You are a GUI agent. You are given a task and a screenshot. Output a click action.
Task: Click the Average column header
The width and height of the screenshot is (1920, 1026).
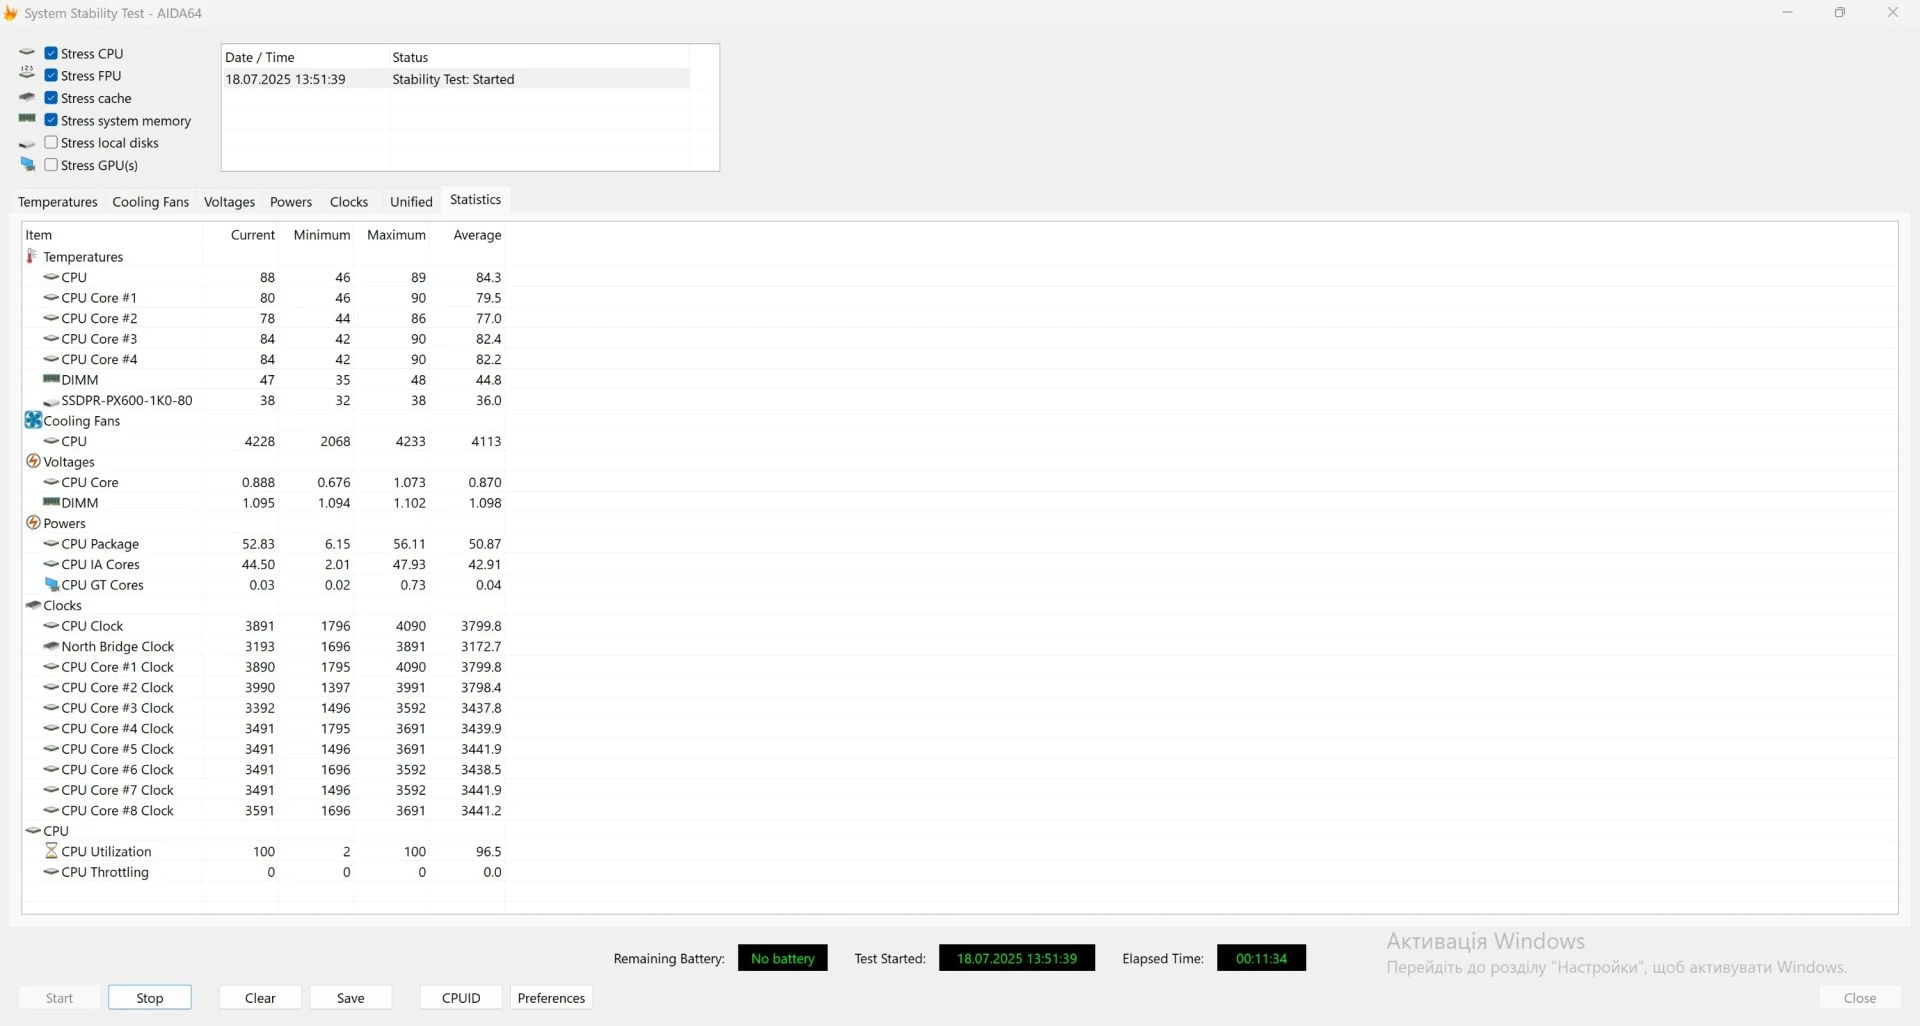click(x=467, y=234)
